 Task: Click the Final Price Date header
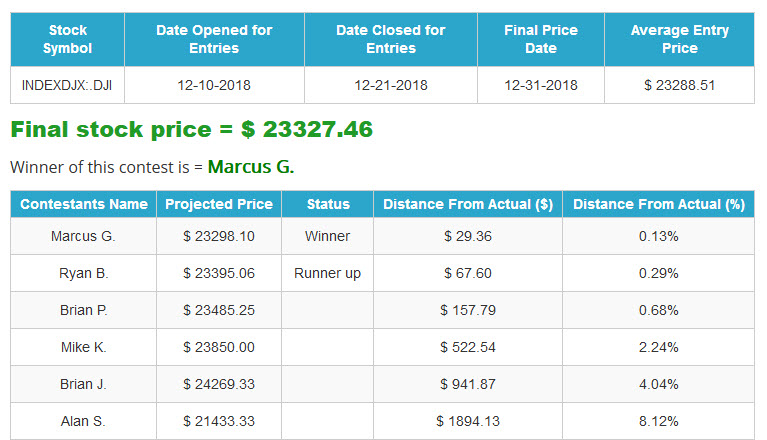[541, 39]
